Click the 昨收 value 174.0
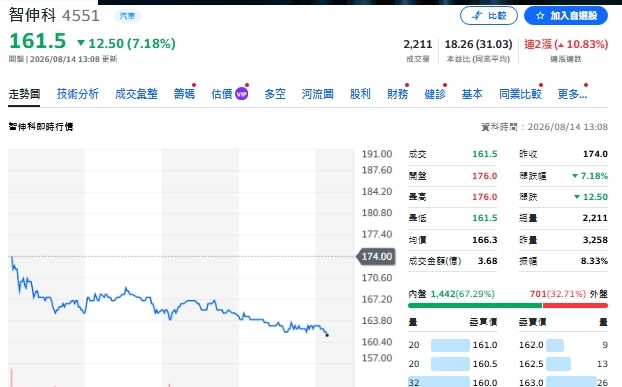The width and height of the screenshot is (622, 387). [x=595, y=154]
